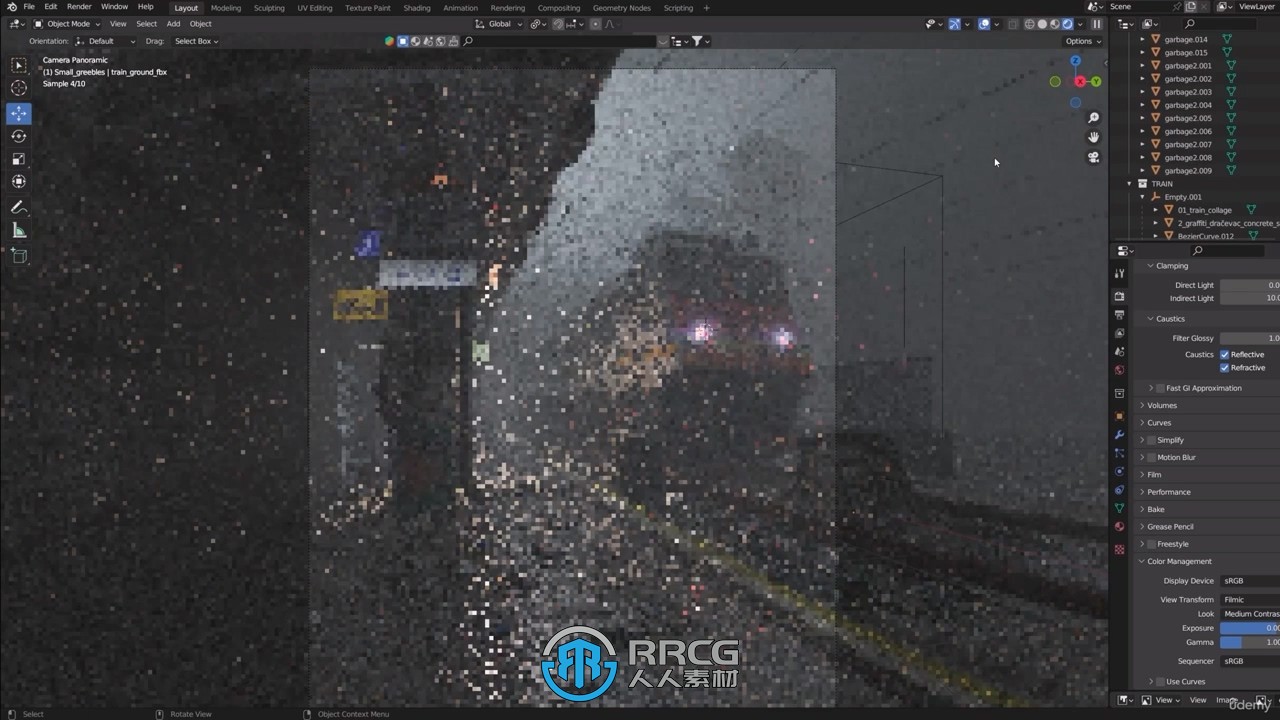Add a new workspace with plus button
1280x720 pixels.
[x=707, y=8]
